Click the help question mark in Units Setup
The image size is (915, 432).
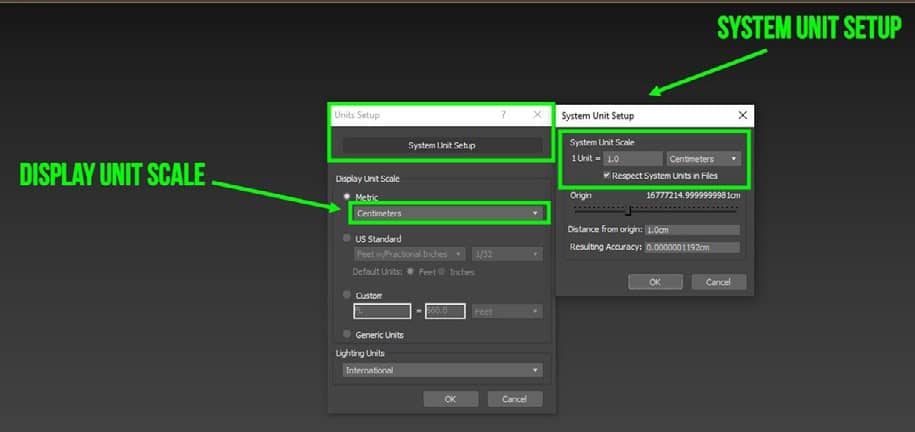tap(503, 115)
